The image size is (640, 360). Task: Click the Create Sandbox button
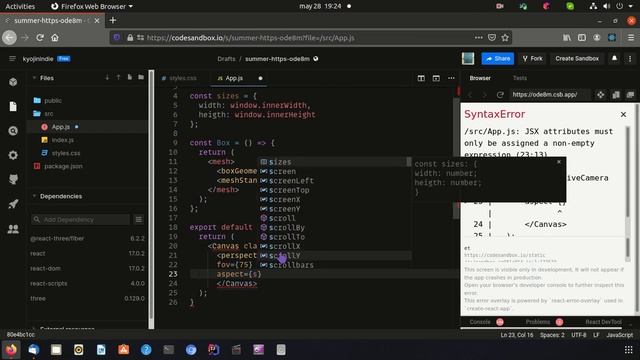(577, 58)
